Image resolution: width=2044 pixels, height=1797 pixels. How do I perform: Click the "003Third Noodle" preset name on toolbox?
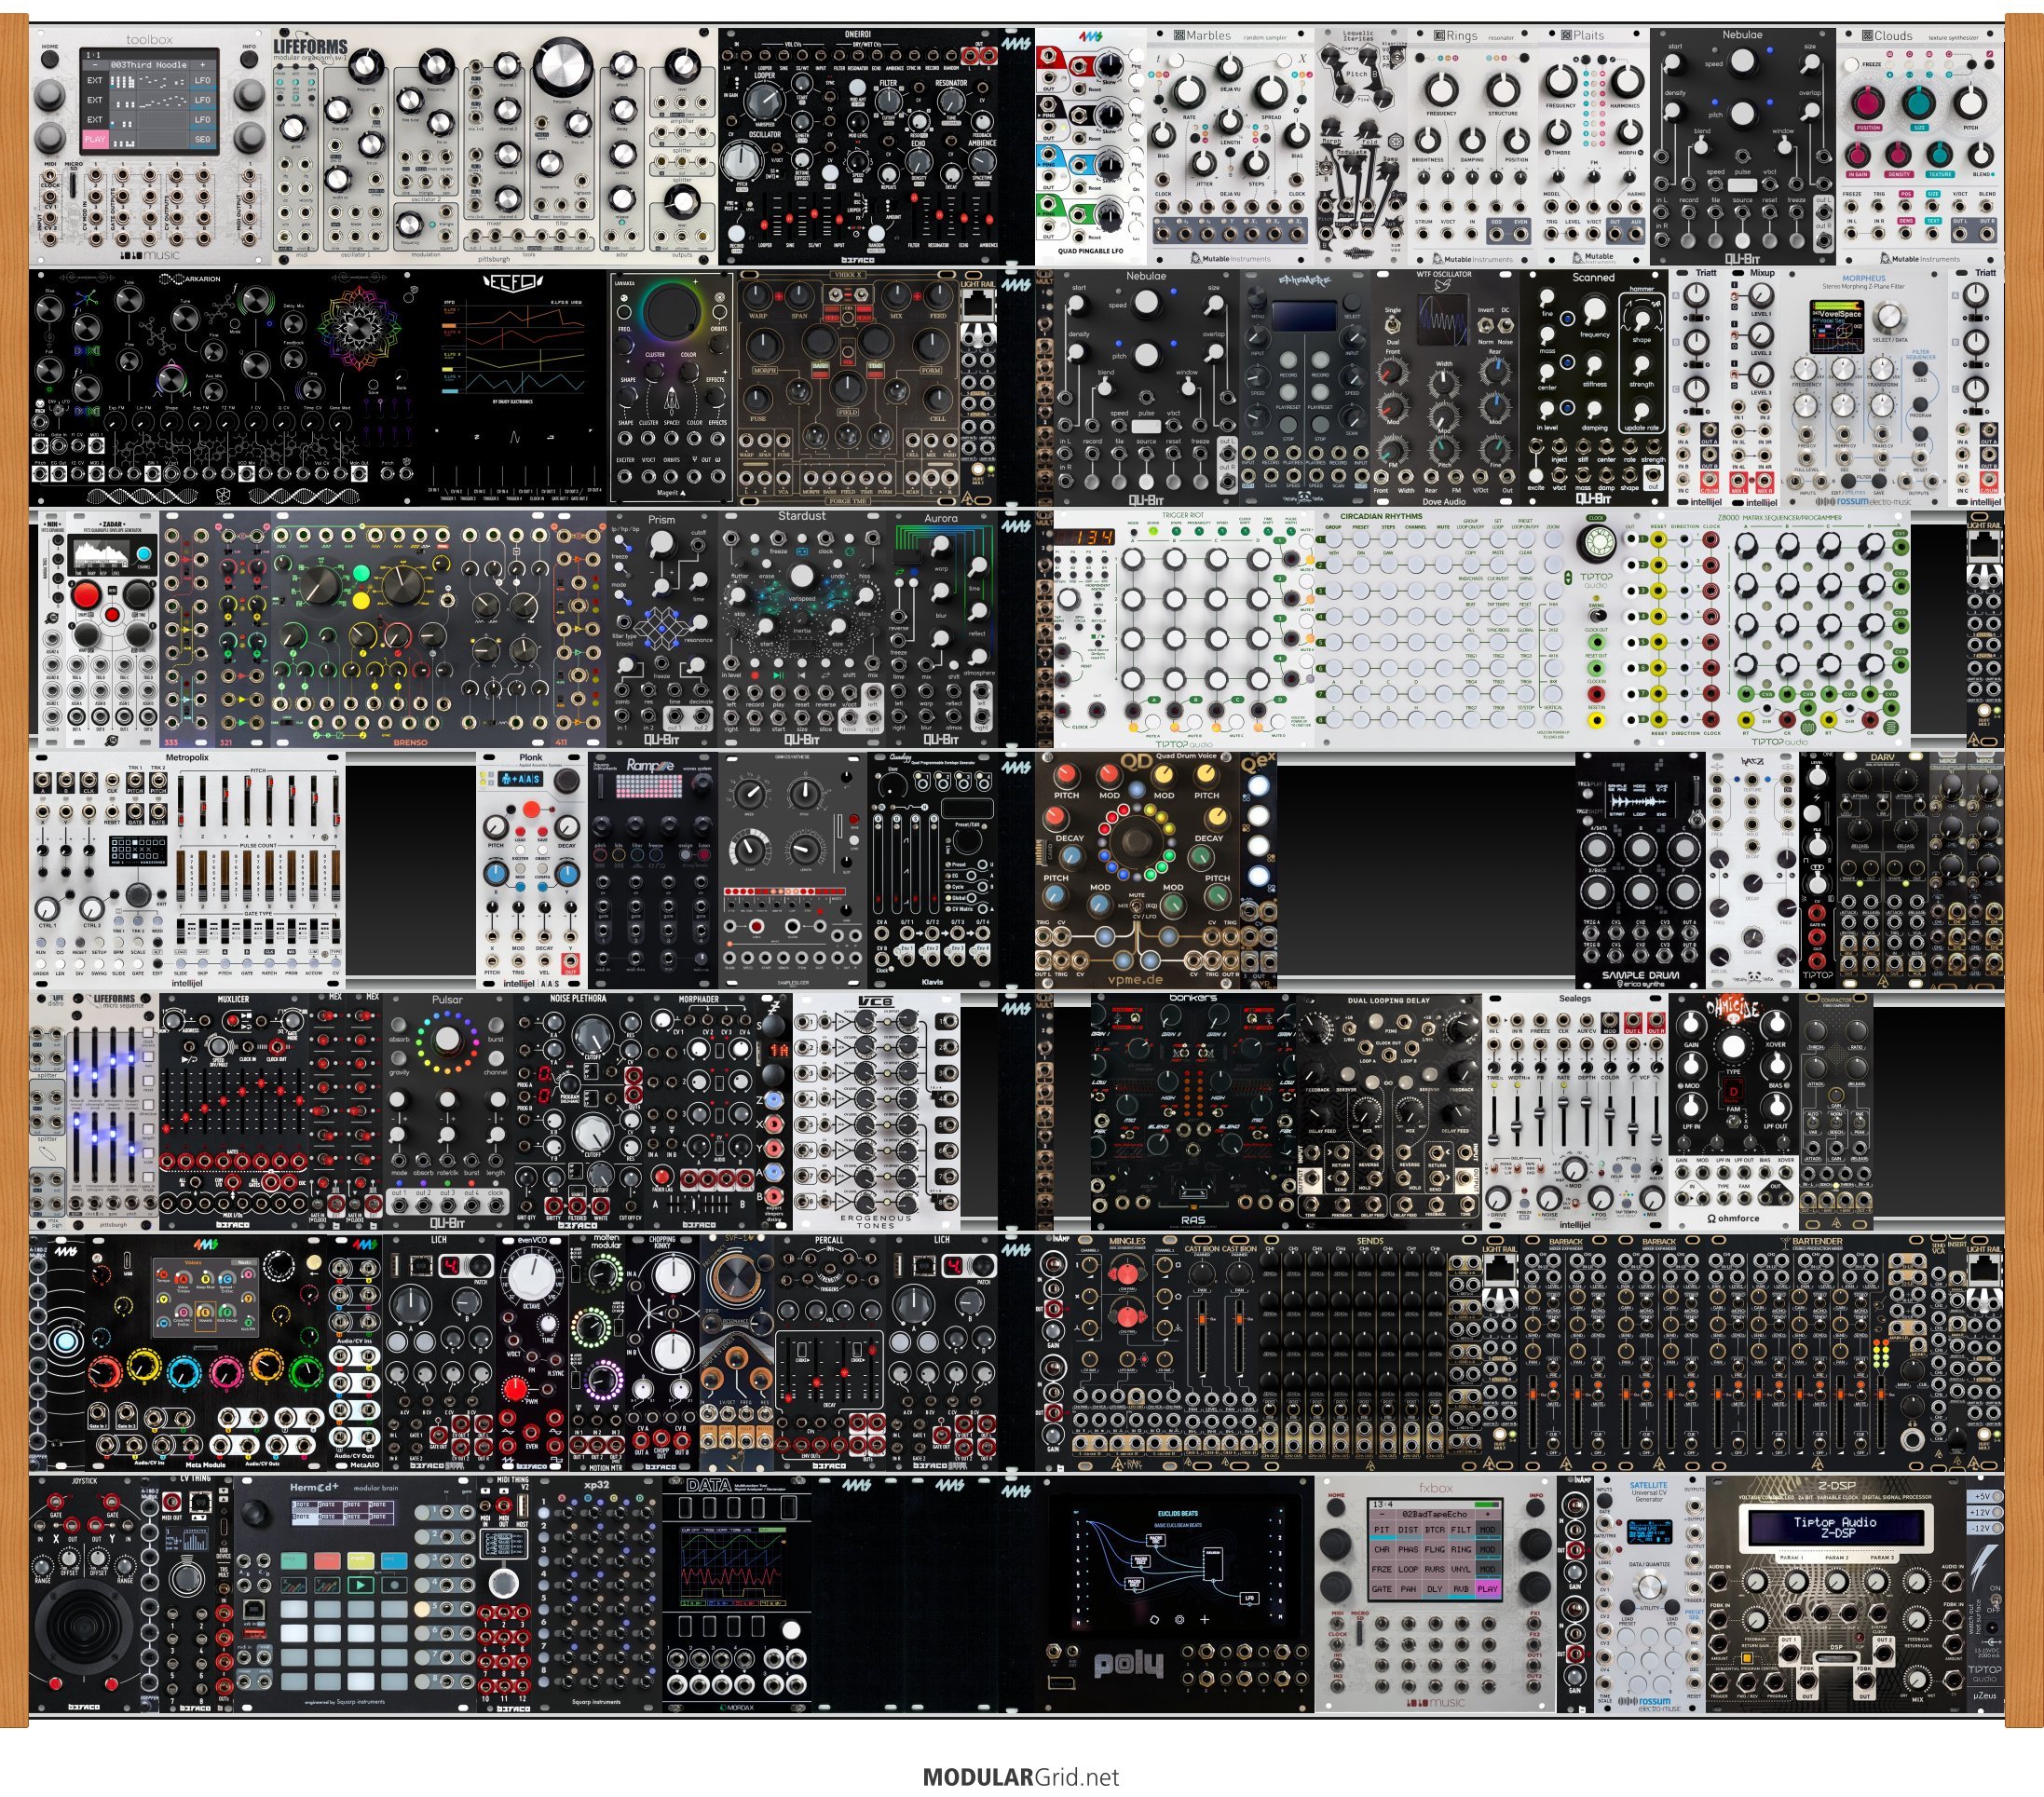(149, 64)
